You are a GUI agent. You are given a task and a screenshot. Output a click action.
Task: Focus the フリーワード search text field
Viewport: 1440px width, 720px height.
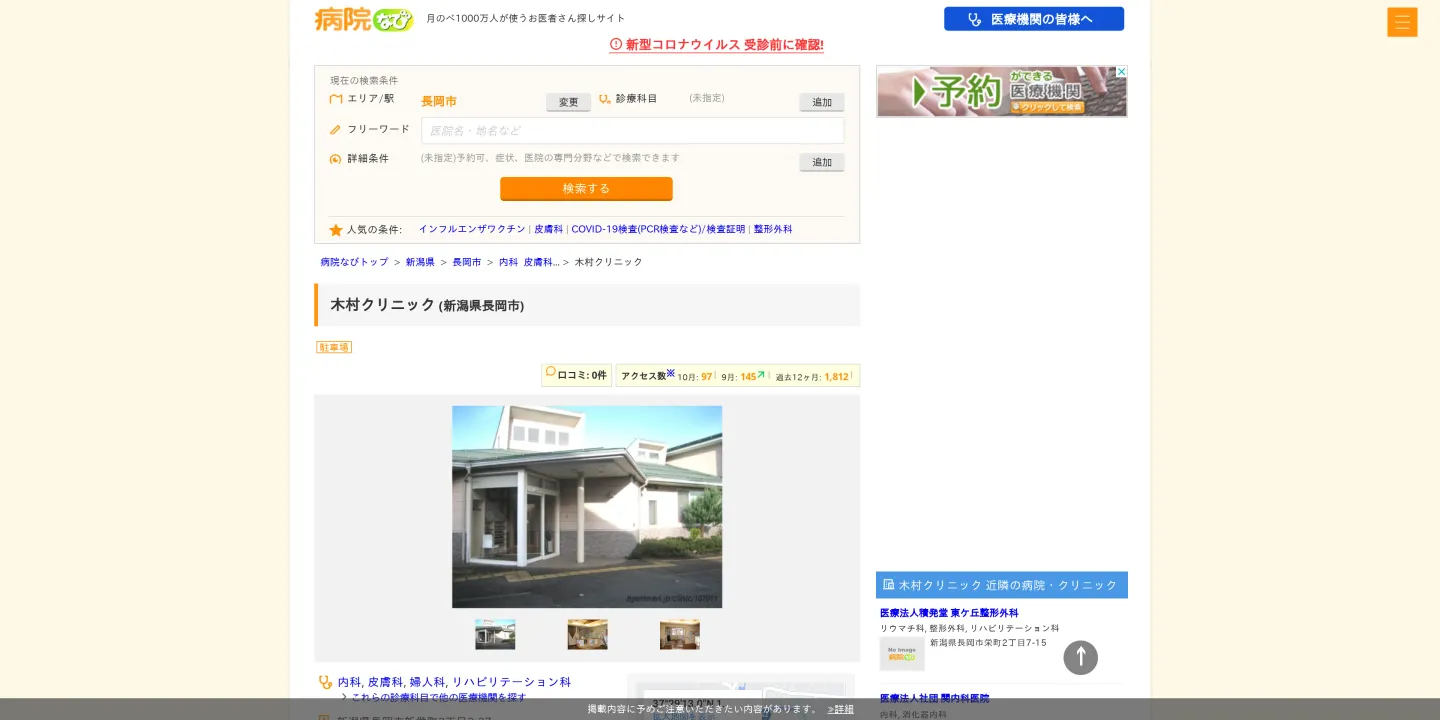tap(632, 131)
